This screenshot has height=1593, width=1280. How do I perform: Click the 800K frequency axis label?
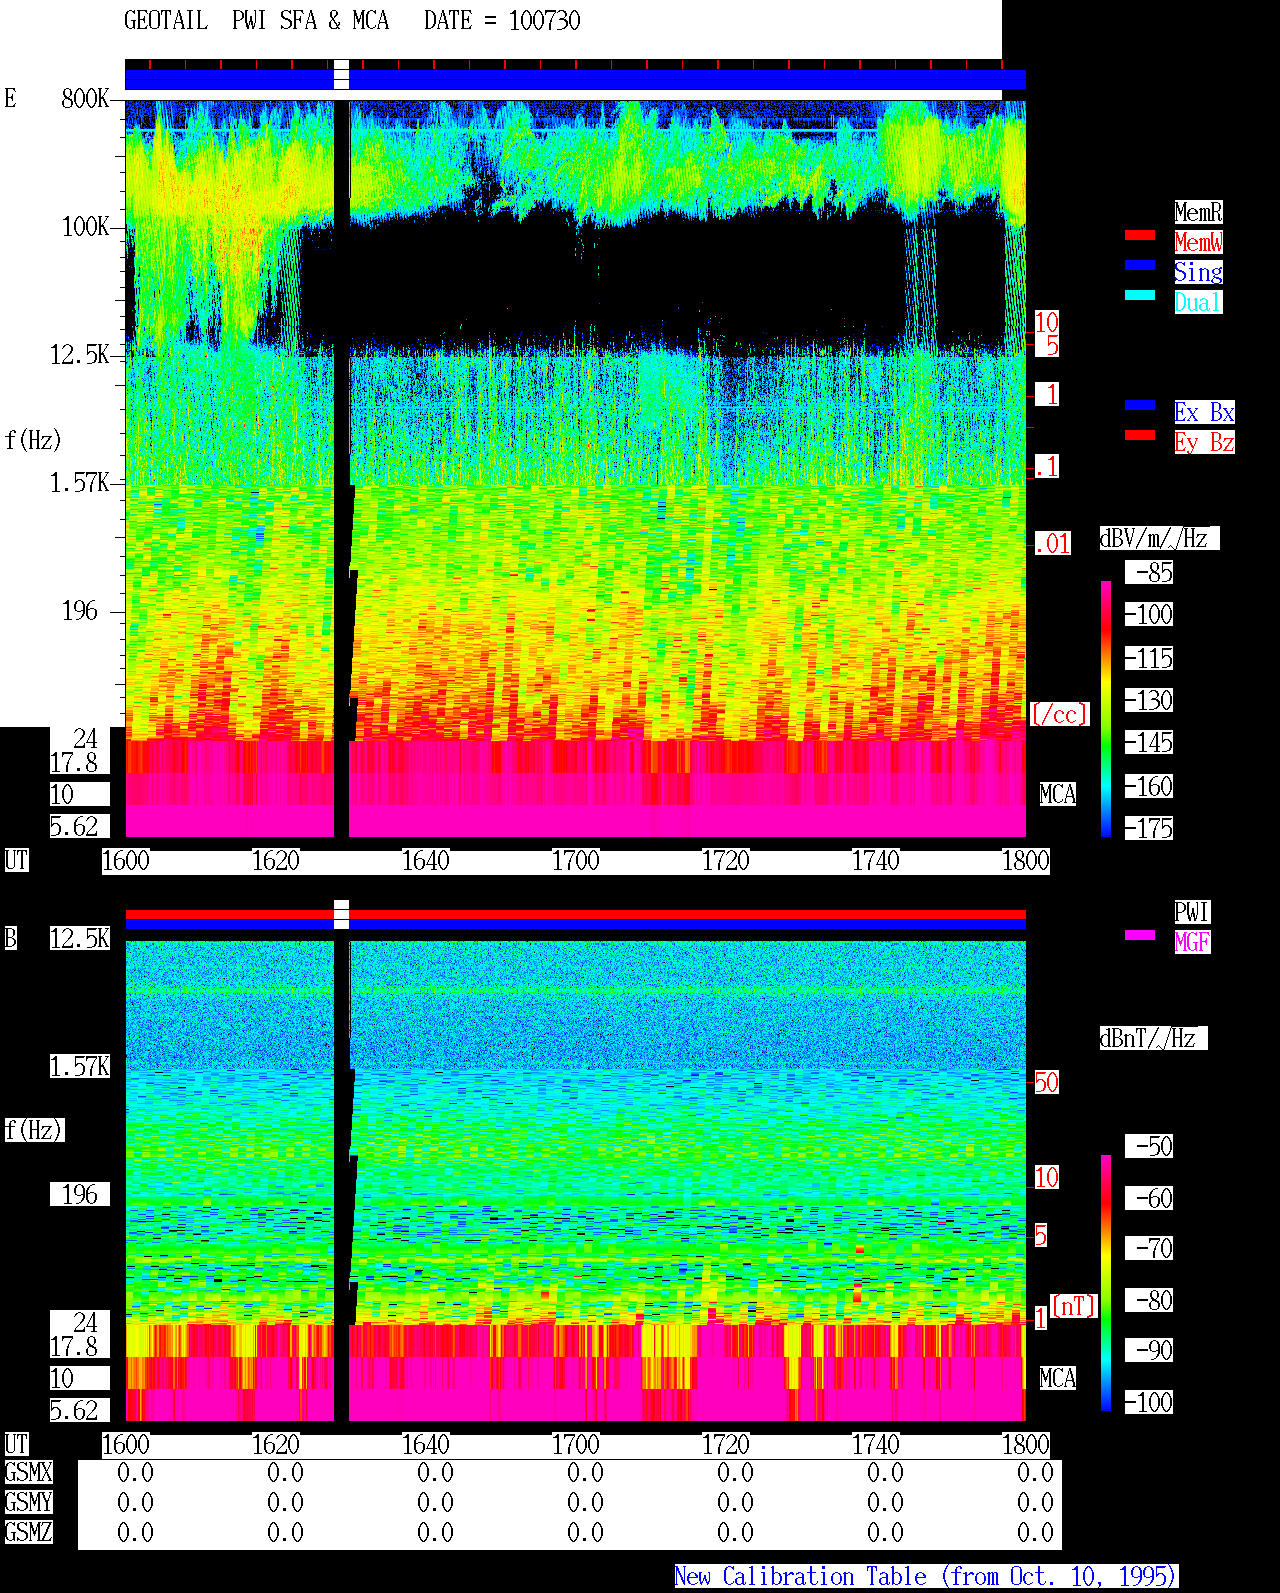click(85, 99)
